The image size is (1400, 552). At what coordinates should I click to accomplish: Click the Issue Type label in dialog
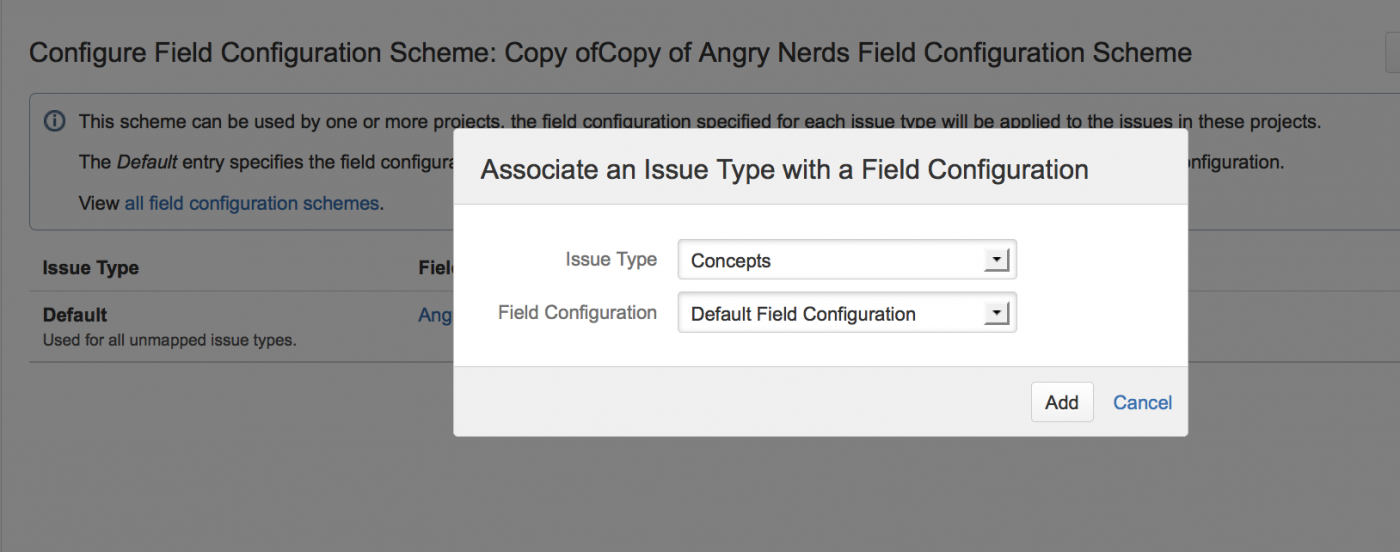point(611,259)
